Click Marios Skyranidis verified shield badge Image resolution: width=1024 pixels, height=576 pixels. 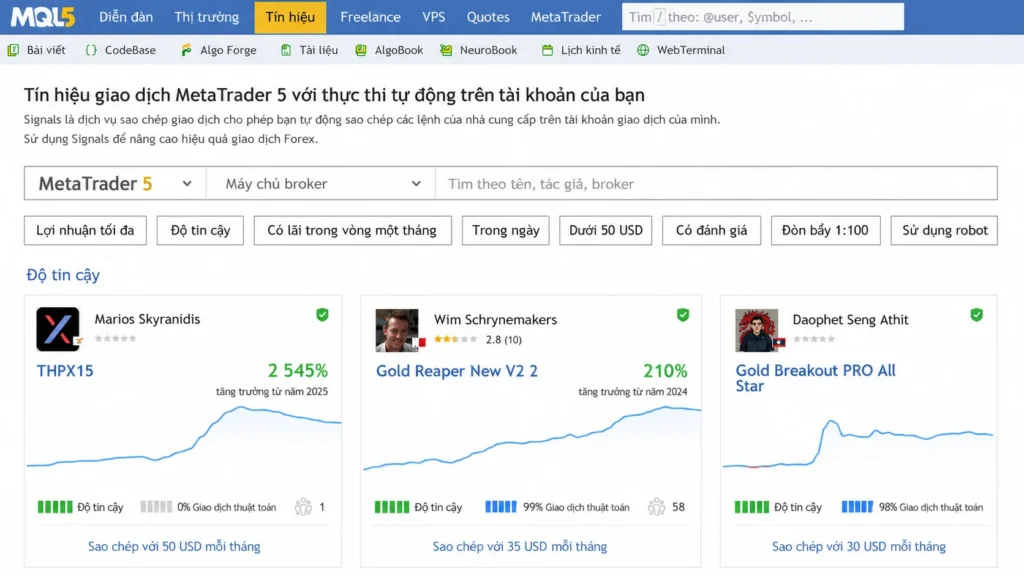tap(323, 315)
